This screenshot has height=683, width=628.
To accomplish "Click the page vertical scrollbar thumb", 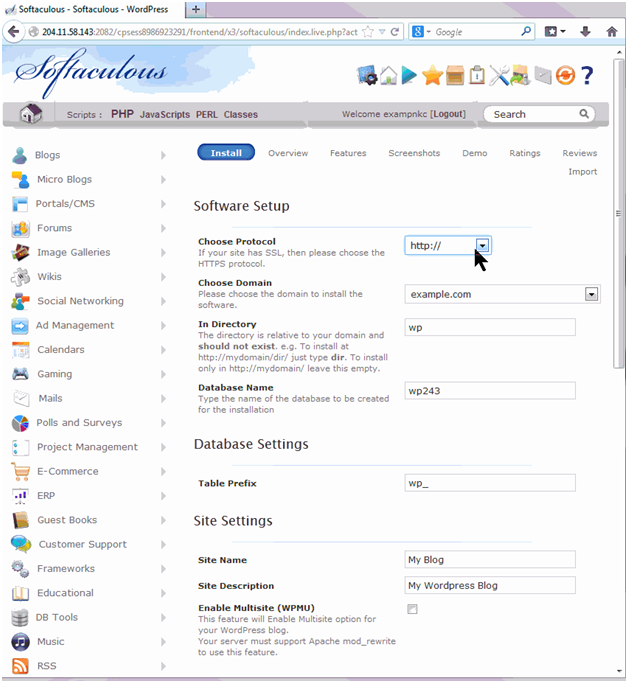I will coord(618,213).
